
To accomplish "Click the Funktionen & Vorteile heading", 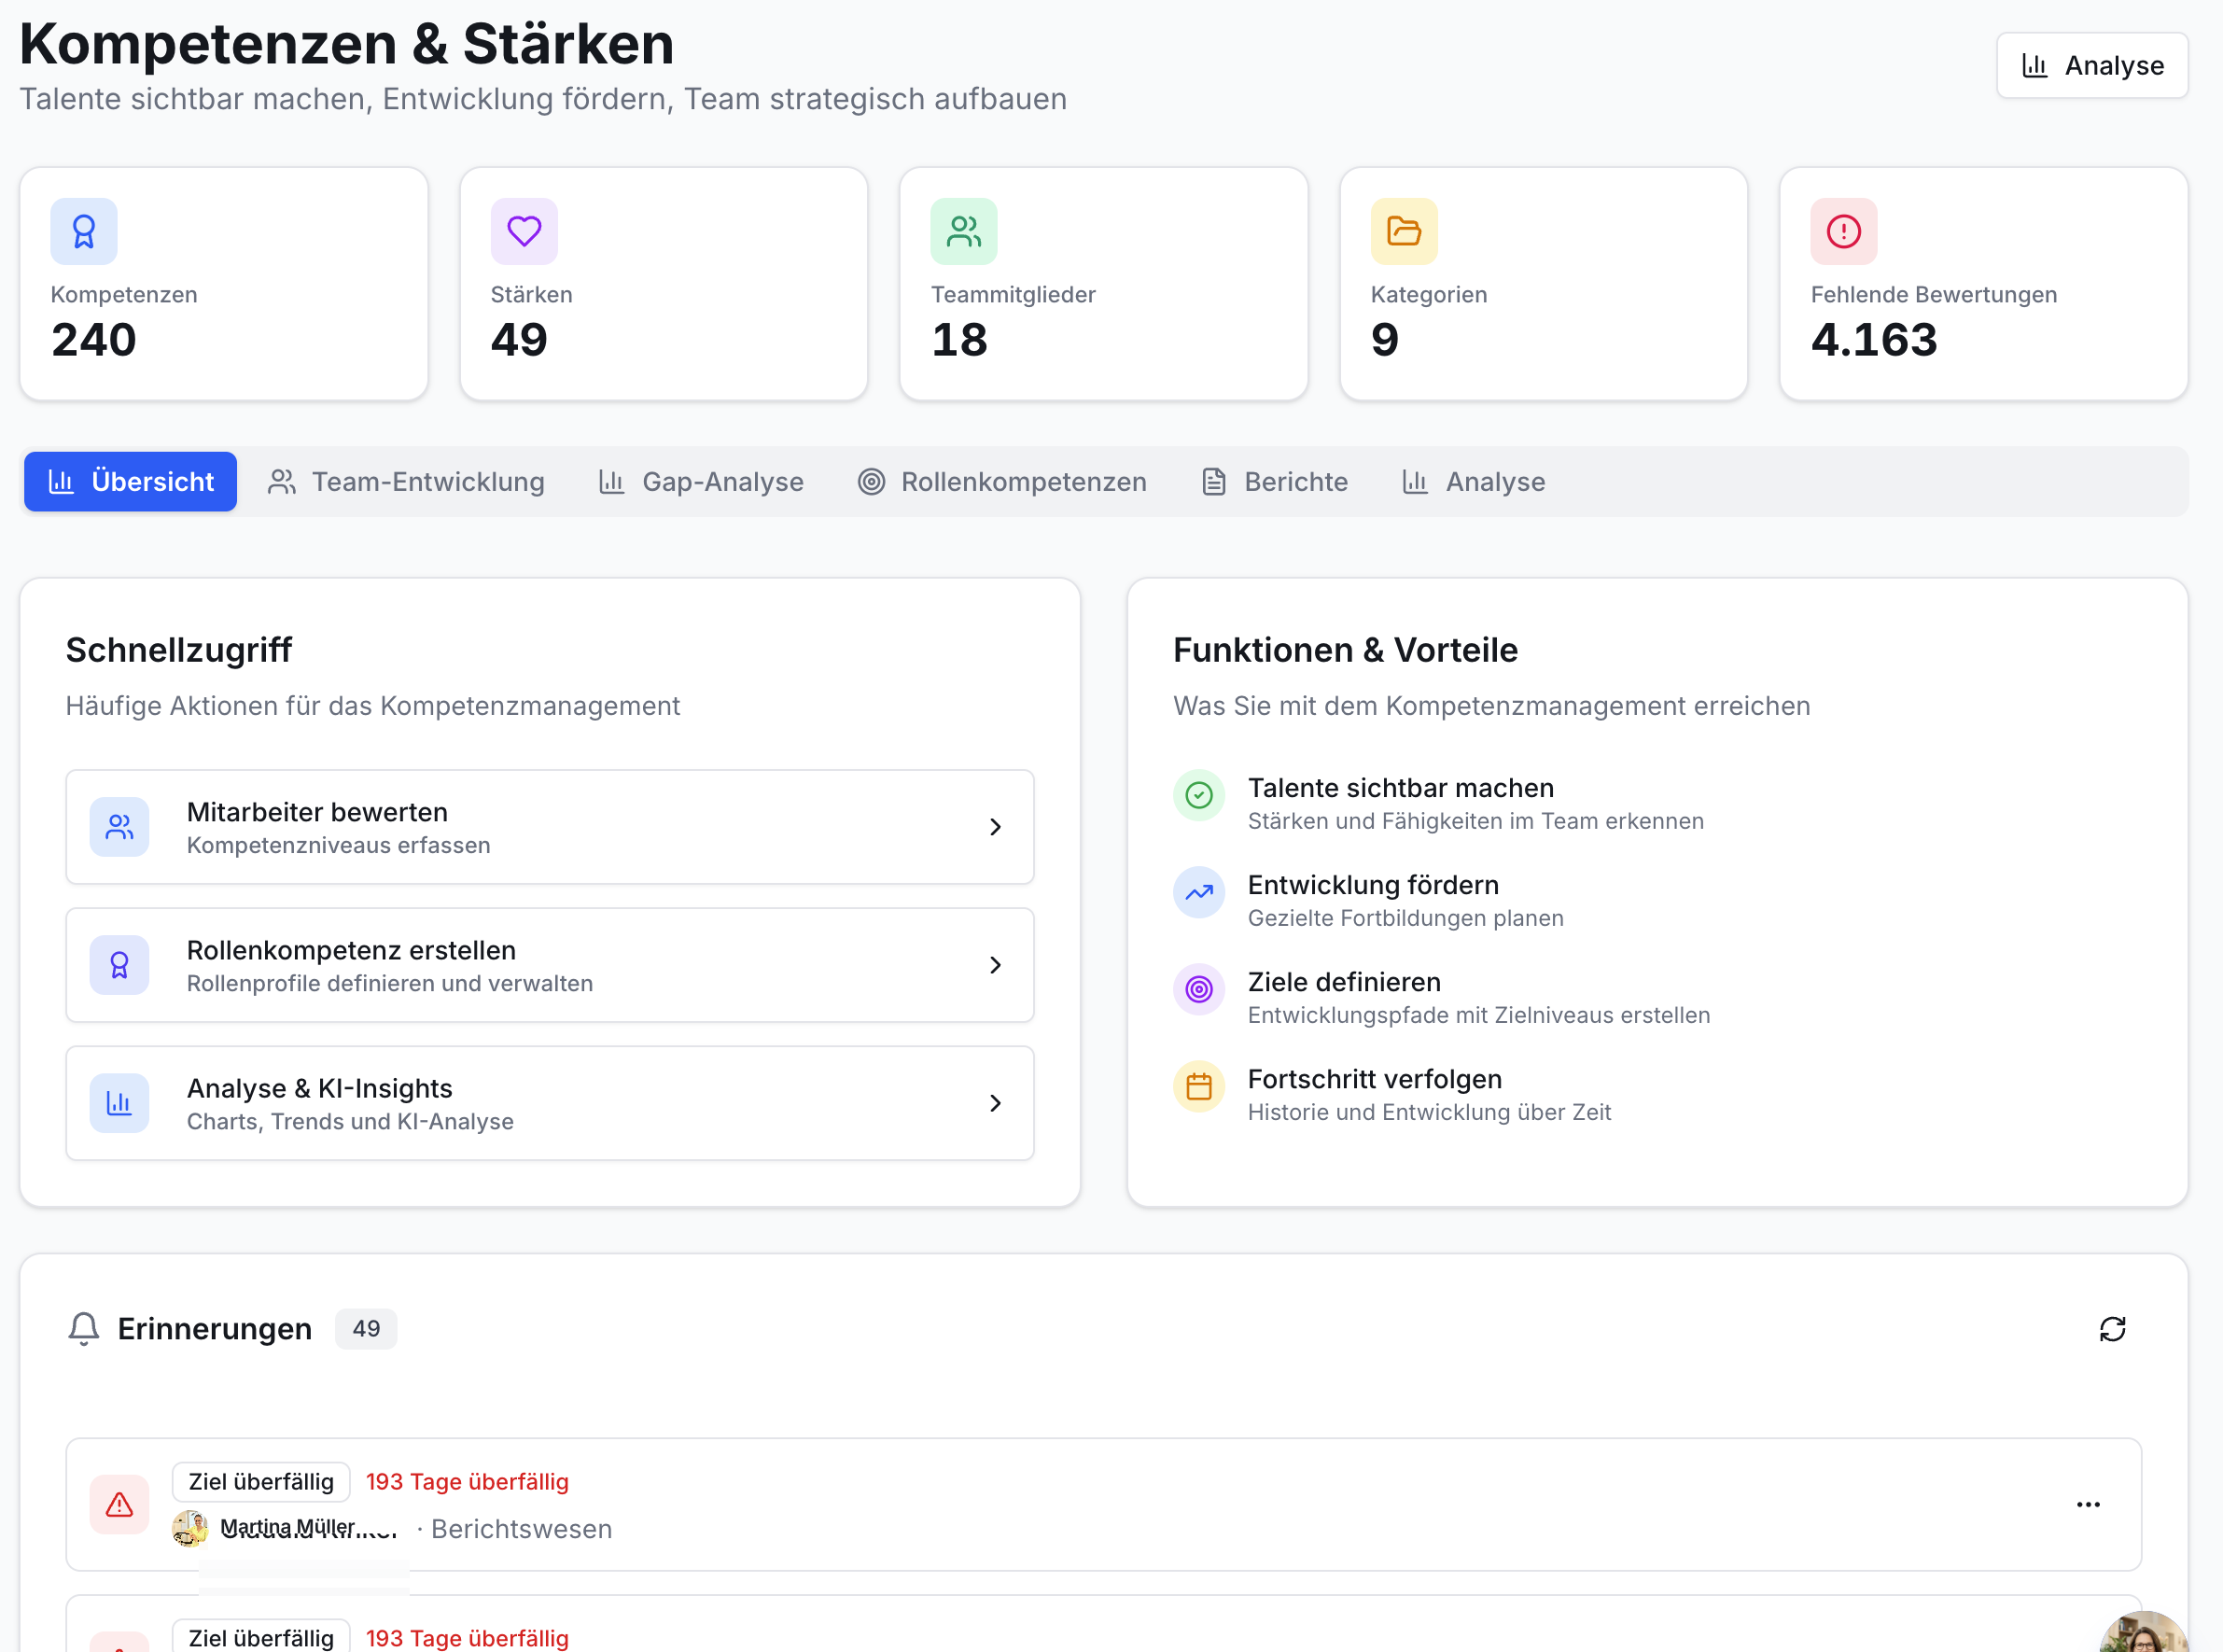I will pyautogui.click(x=1346, y=651).
